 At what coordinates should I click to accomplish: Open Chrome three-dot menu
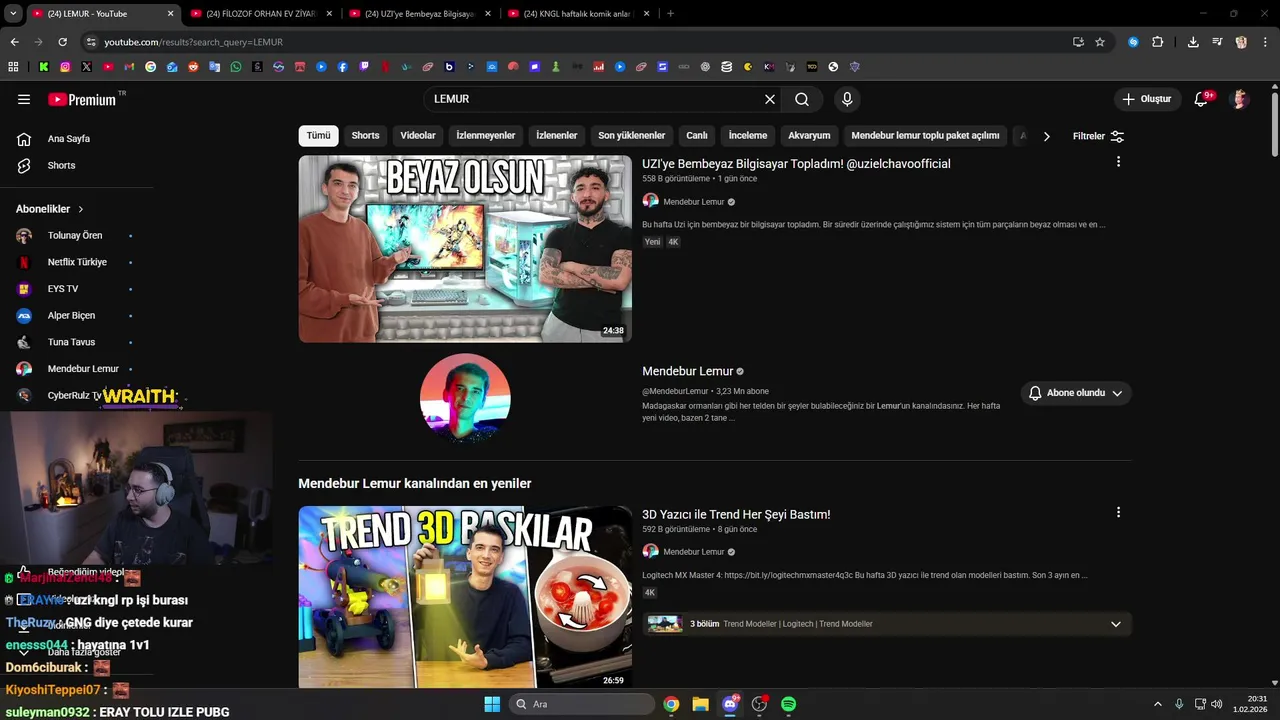click(x=1265, y=42)
